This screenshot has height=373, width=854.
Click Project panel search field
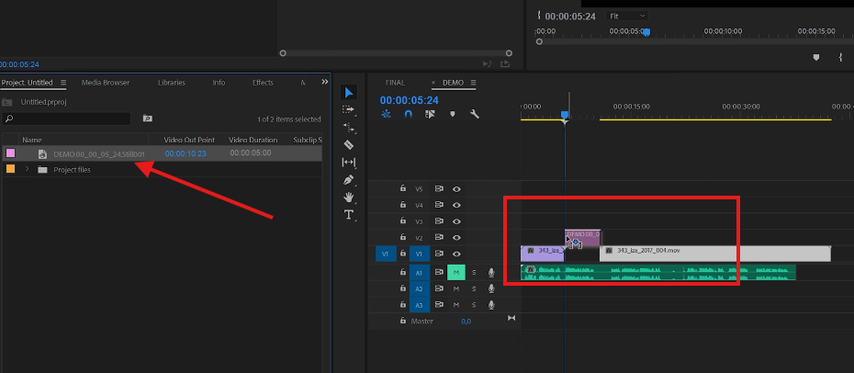[x=66, y=118]
